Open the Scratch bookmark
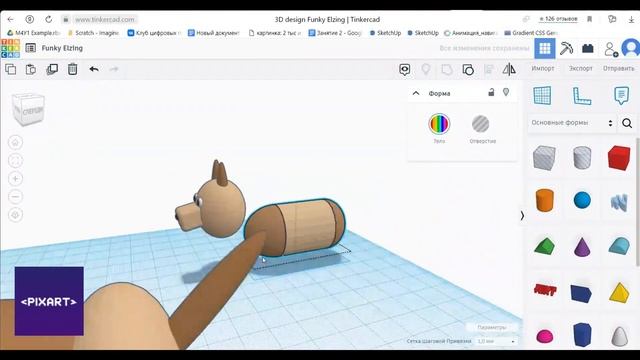This screenshot has height=360, width=640. click(x=93, y=33)
